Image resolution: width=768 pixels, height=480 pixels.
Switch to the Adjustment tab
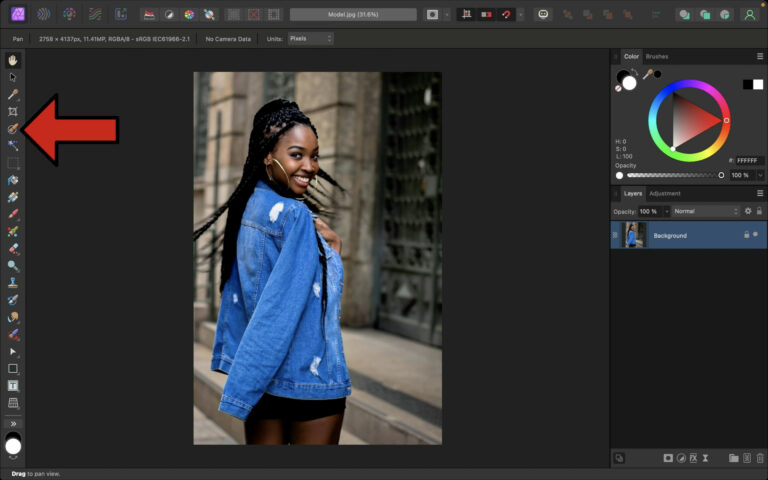[x=665, y=193]
